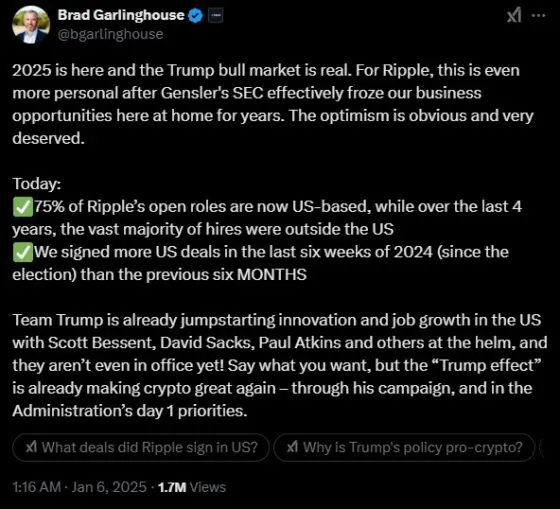Viewport: 560px width, 509px height.
Task: Click the square affiliate badge beside the name
Action: pos(215,16)
